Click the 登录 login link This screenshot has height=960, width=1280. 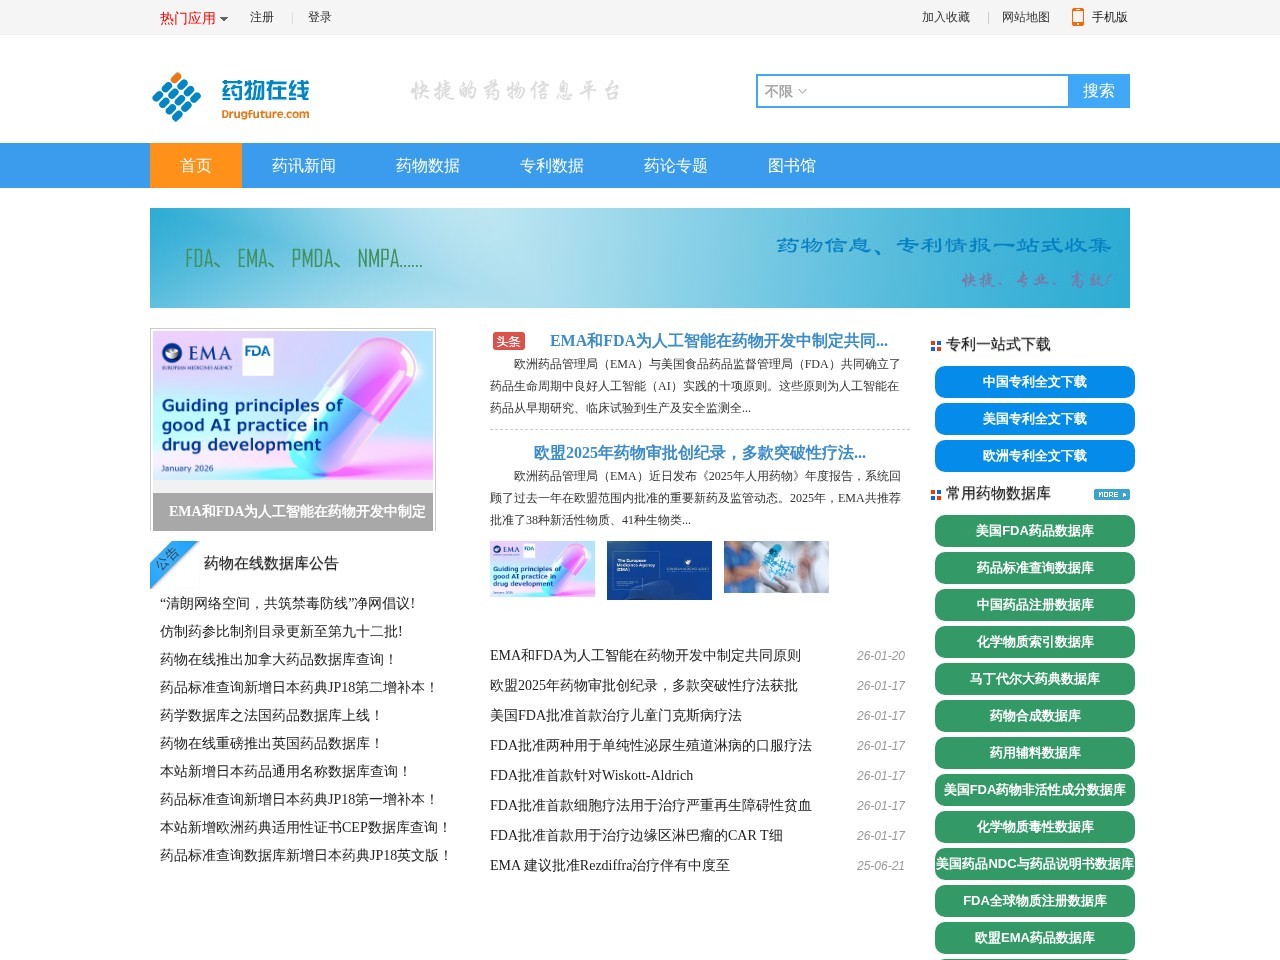click(318, 17)
